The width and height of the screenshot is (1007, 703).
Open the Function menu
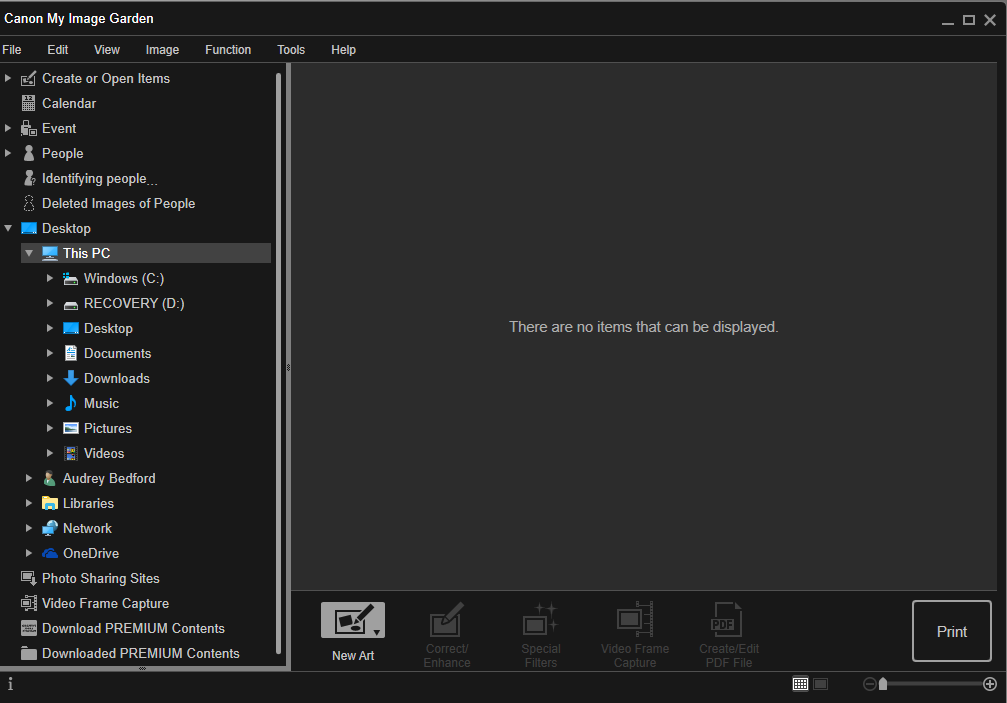tap(228, 49)
